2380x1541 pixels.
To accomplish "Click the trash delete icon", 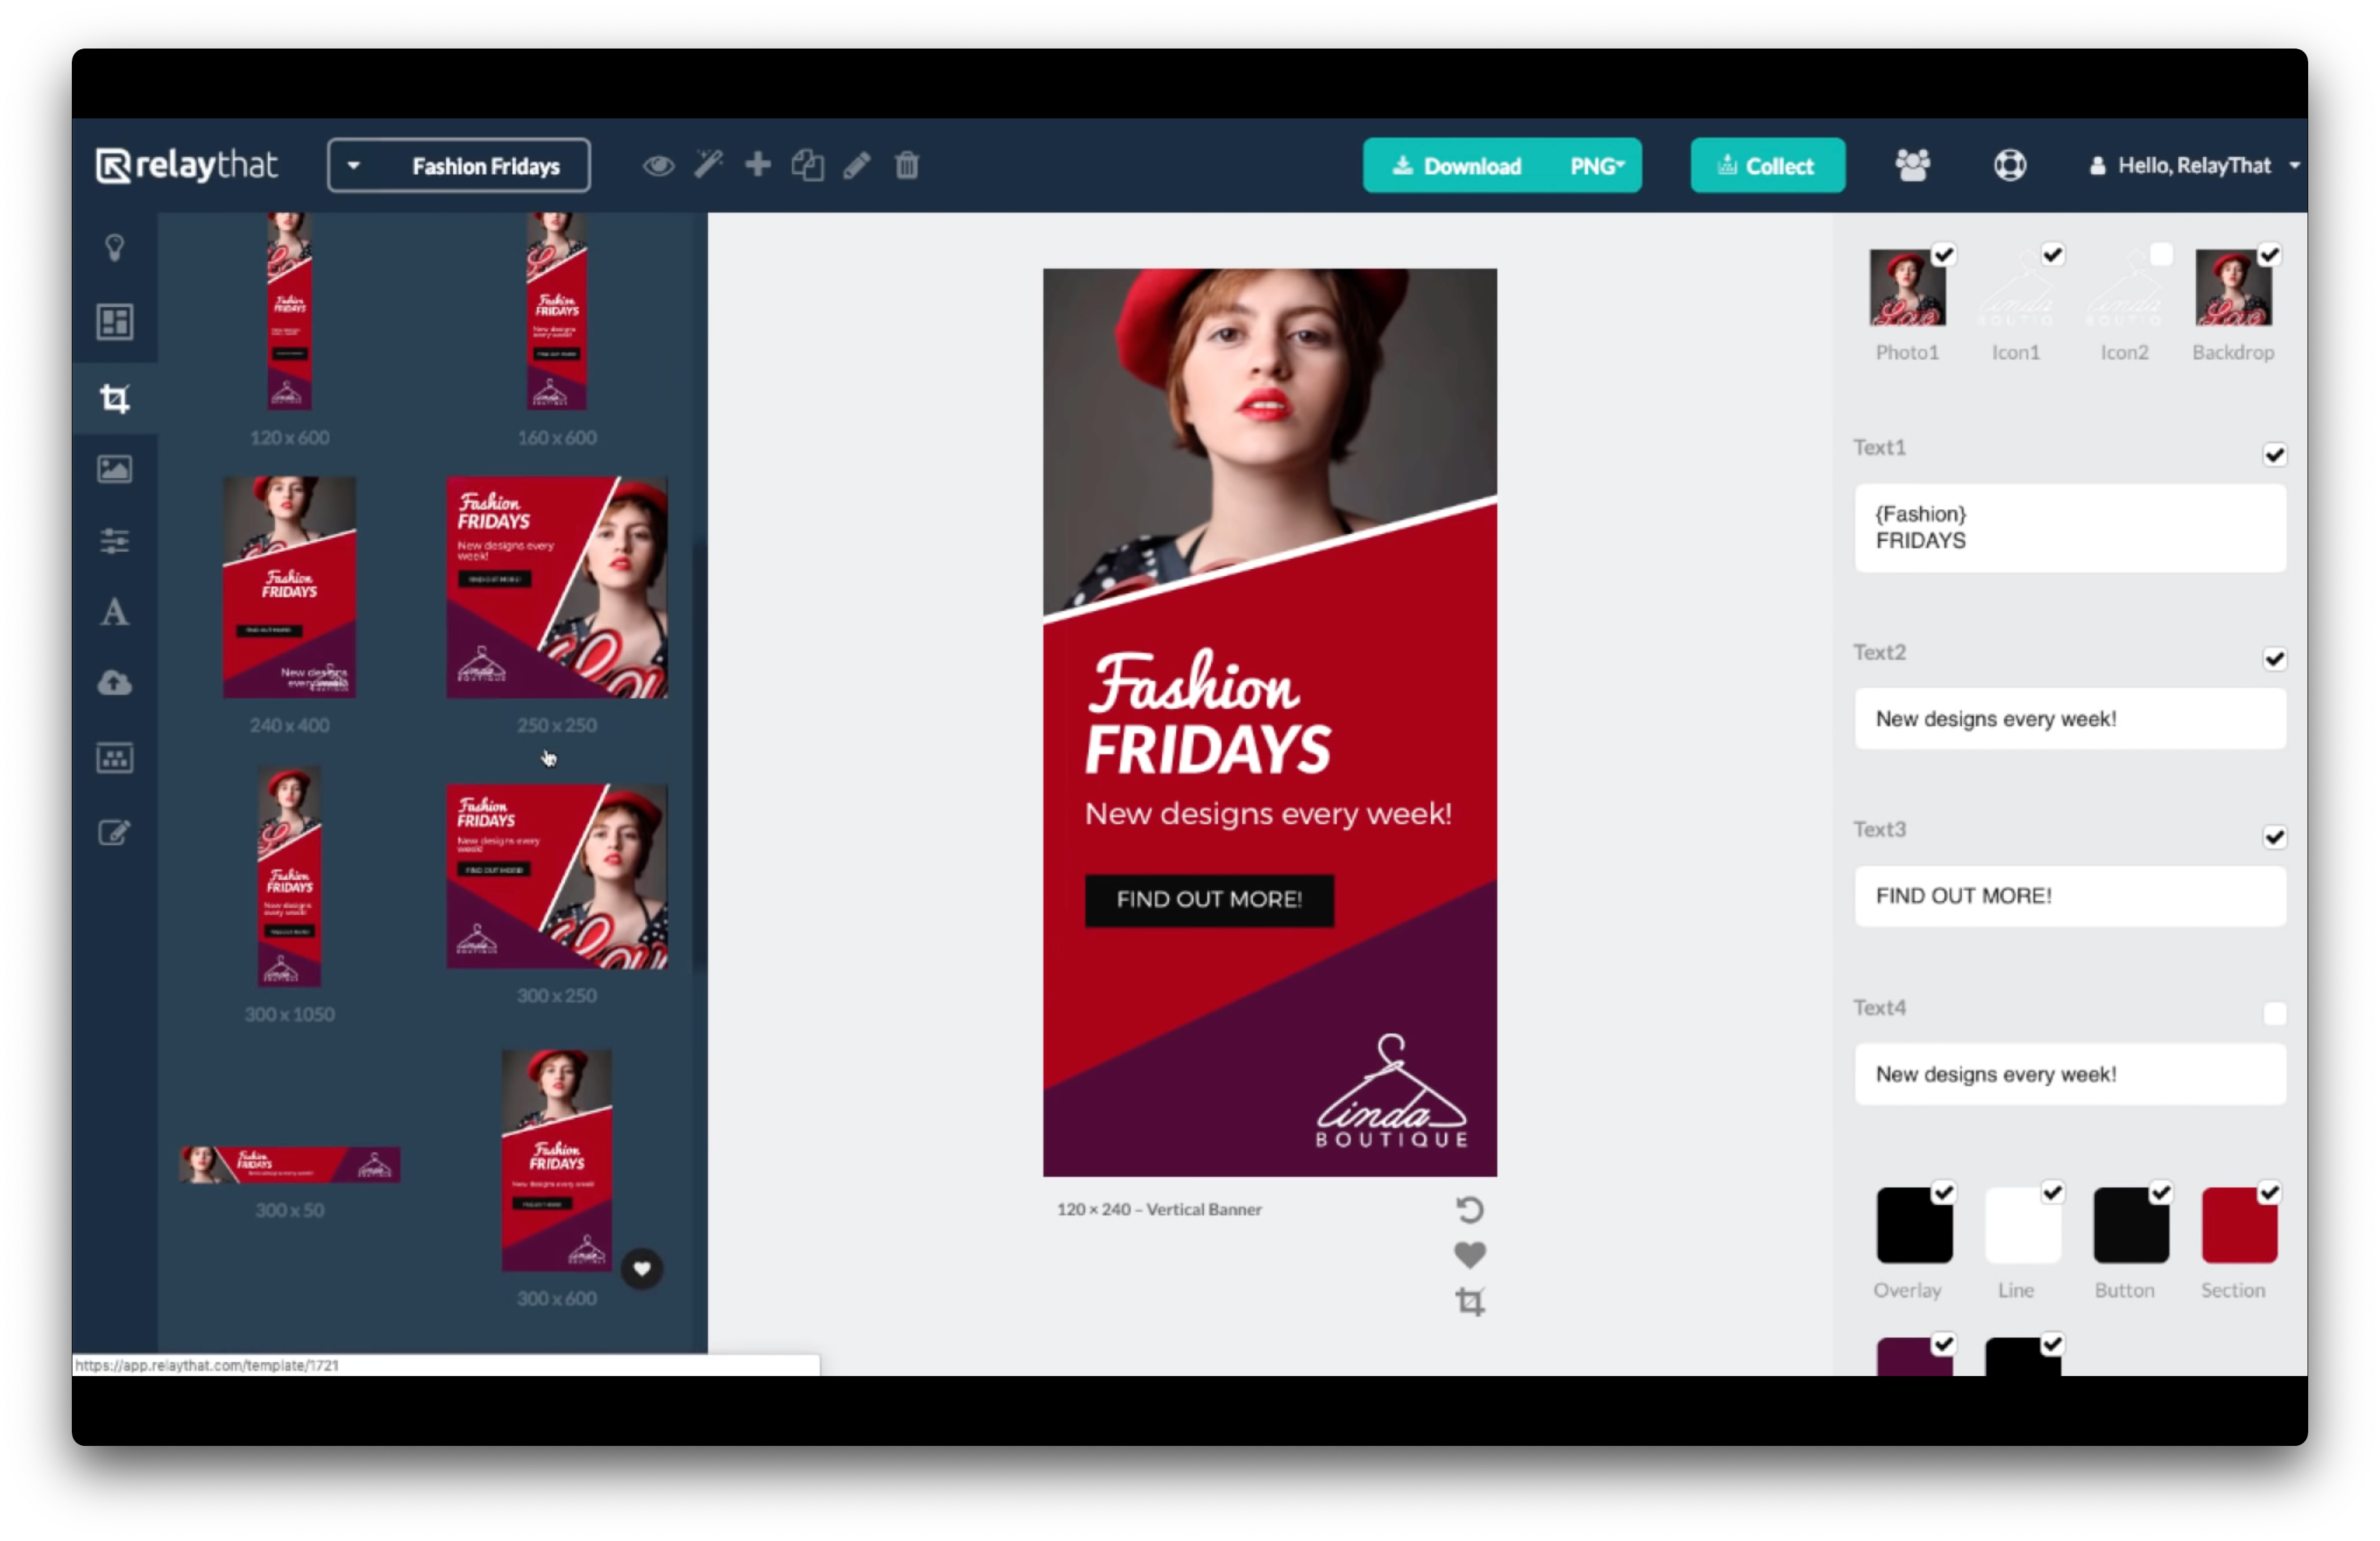I will pyautogui.click(x=906, y=165).
